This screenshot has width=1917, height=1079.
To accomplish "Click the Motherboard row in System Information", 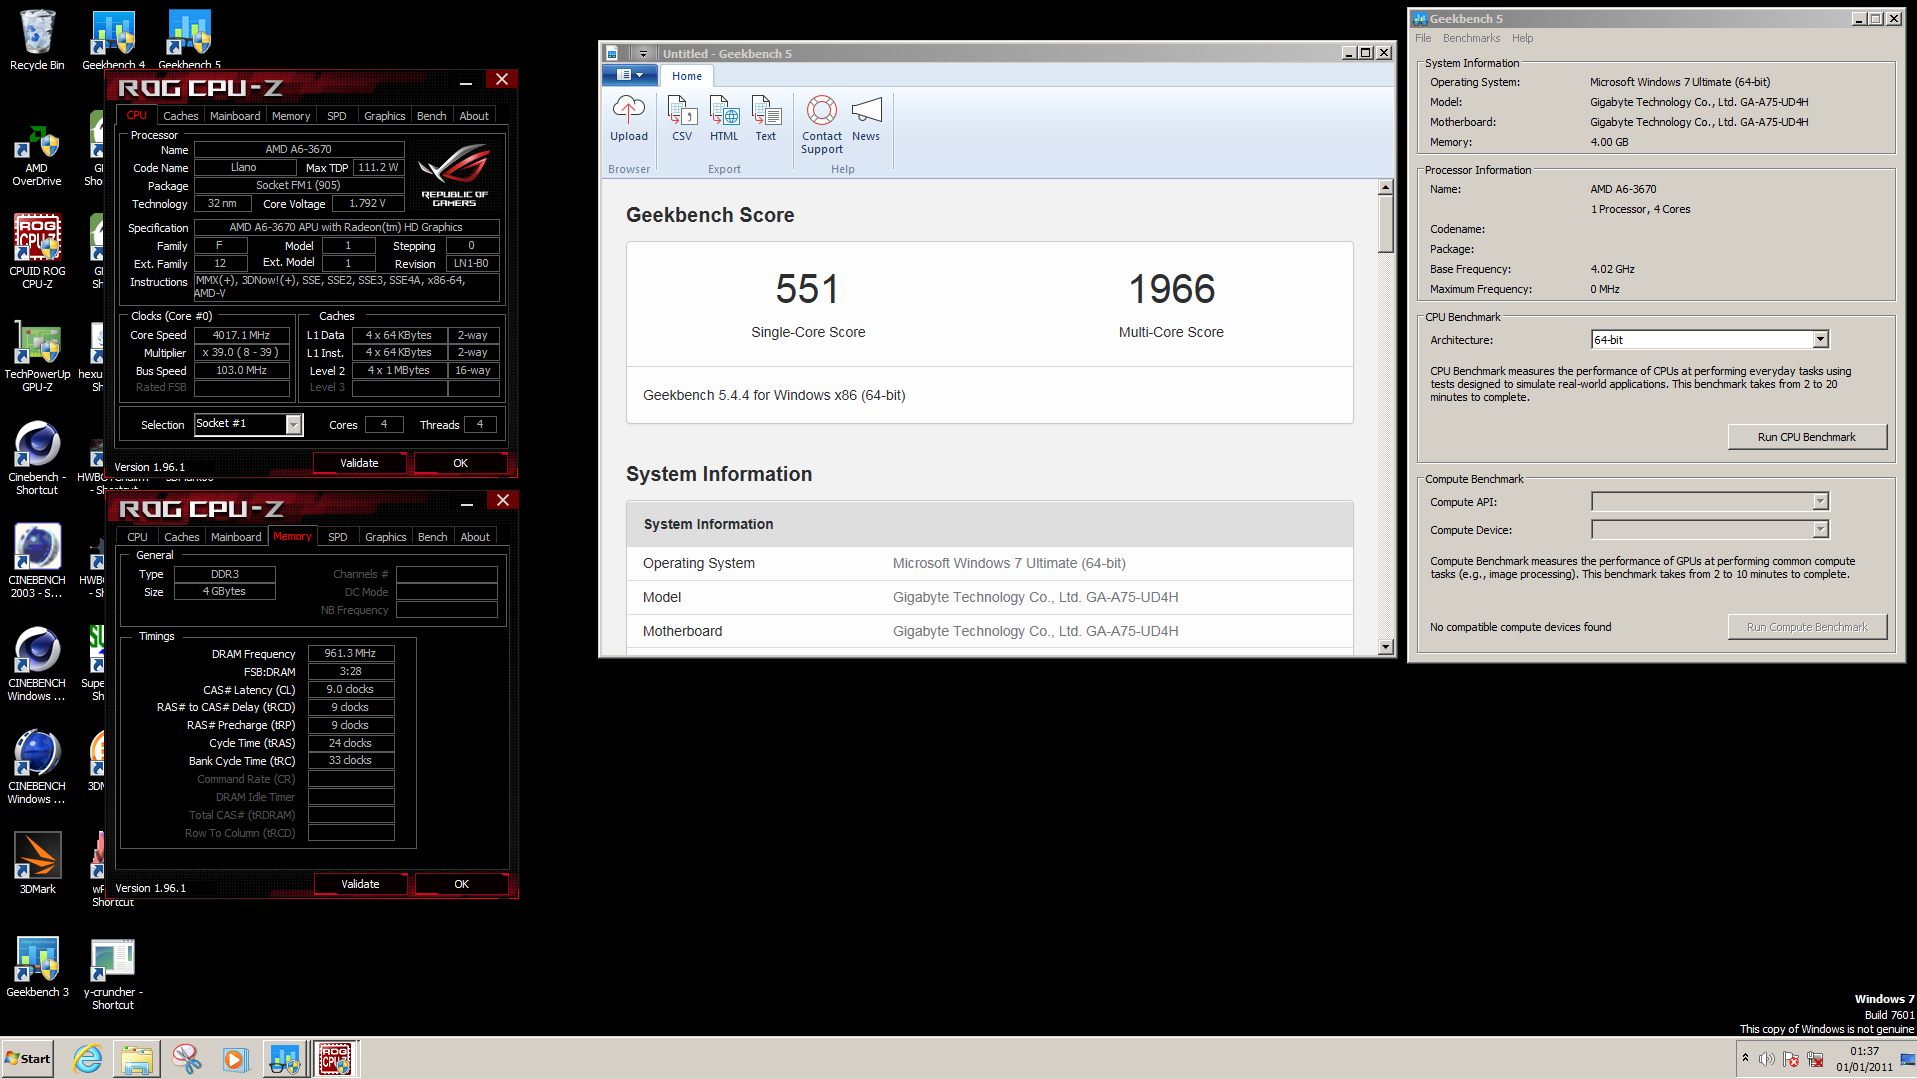I will 989,631.
